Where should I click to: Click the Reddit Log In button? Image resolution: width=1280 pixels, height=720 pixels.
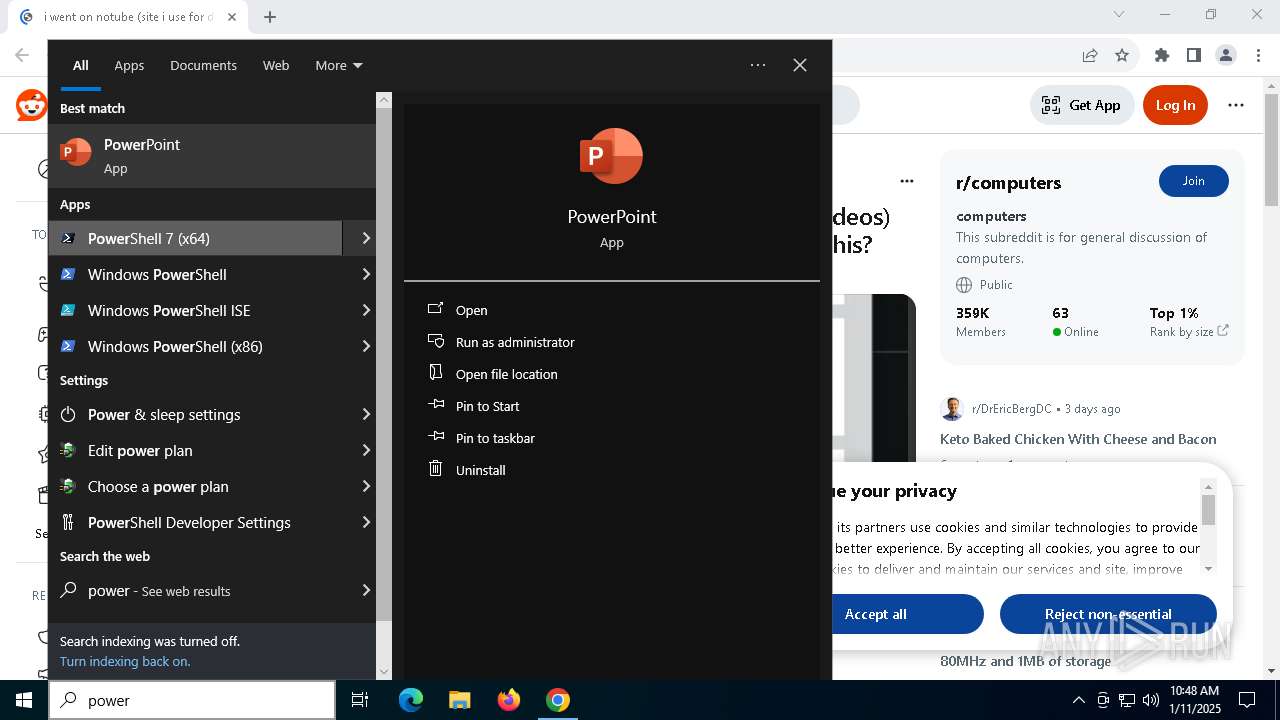click(1175, 105)
